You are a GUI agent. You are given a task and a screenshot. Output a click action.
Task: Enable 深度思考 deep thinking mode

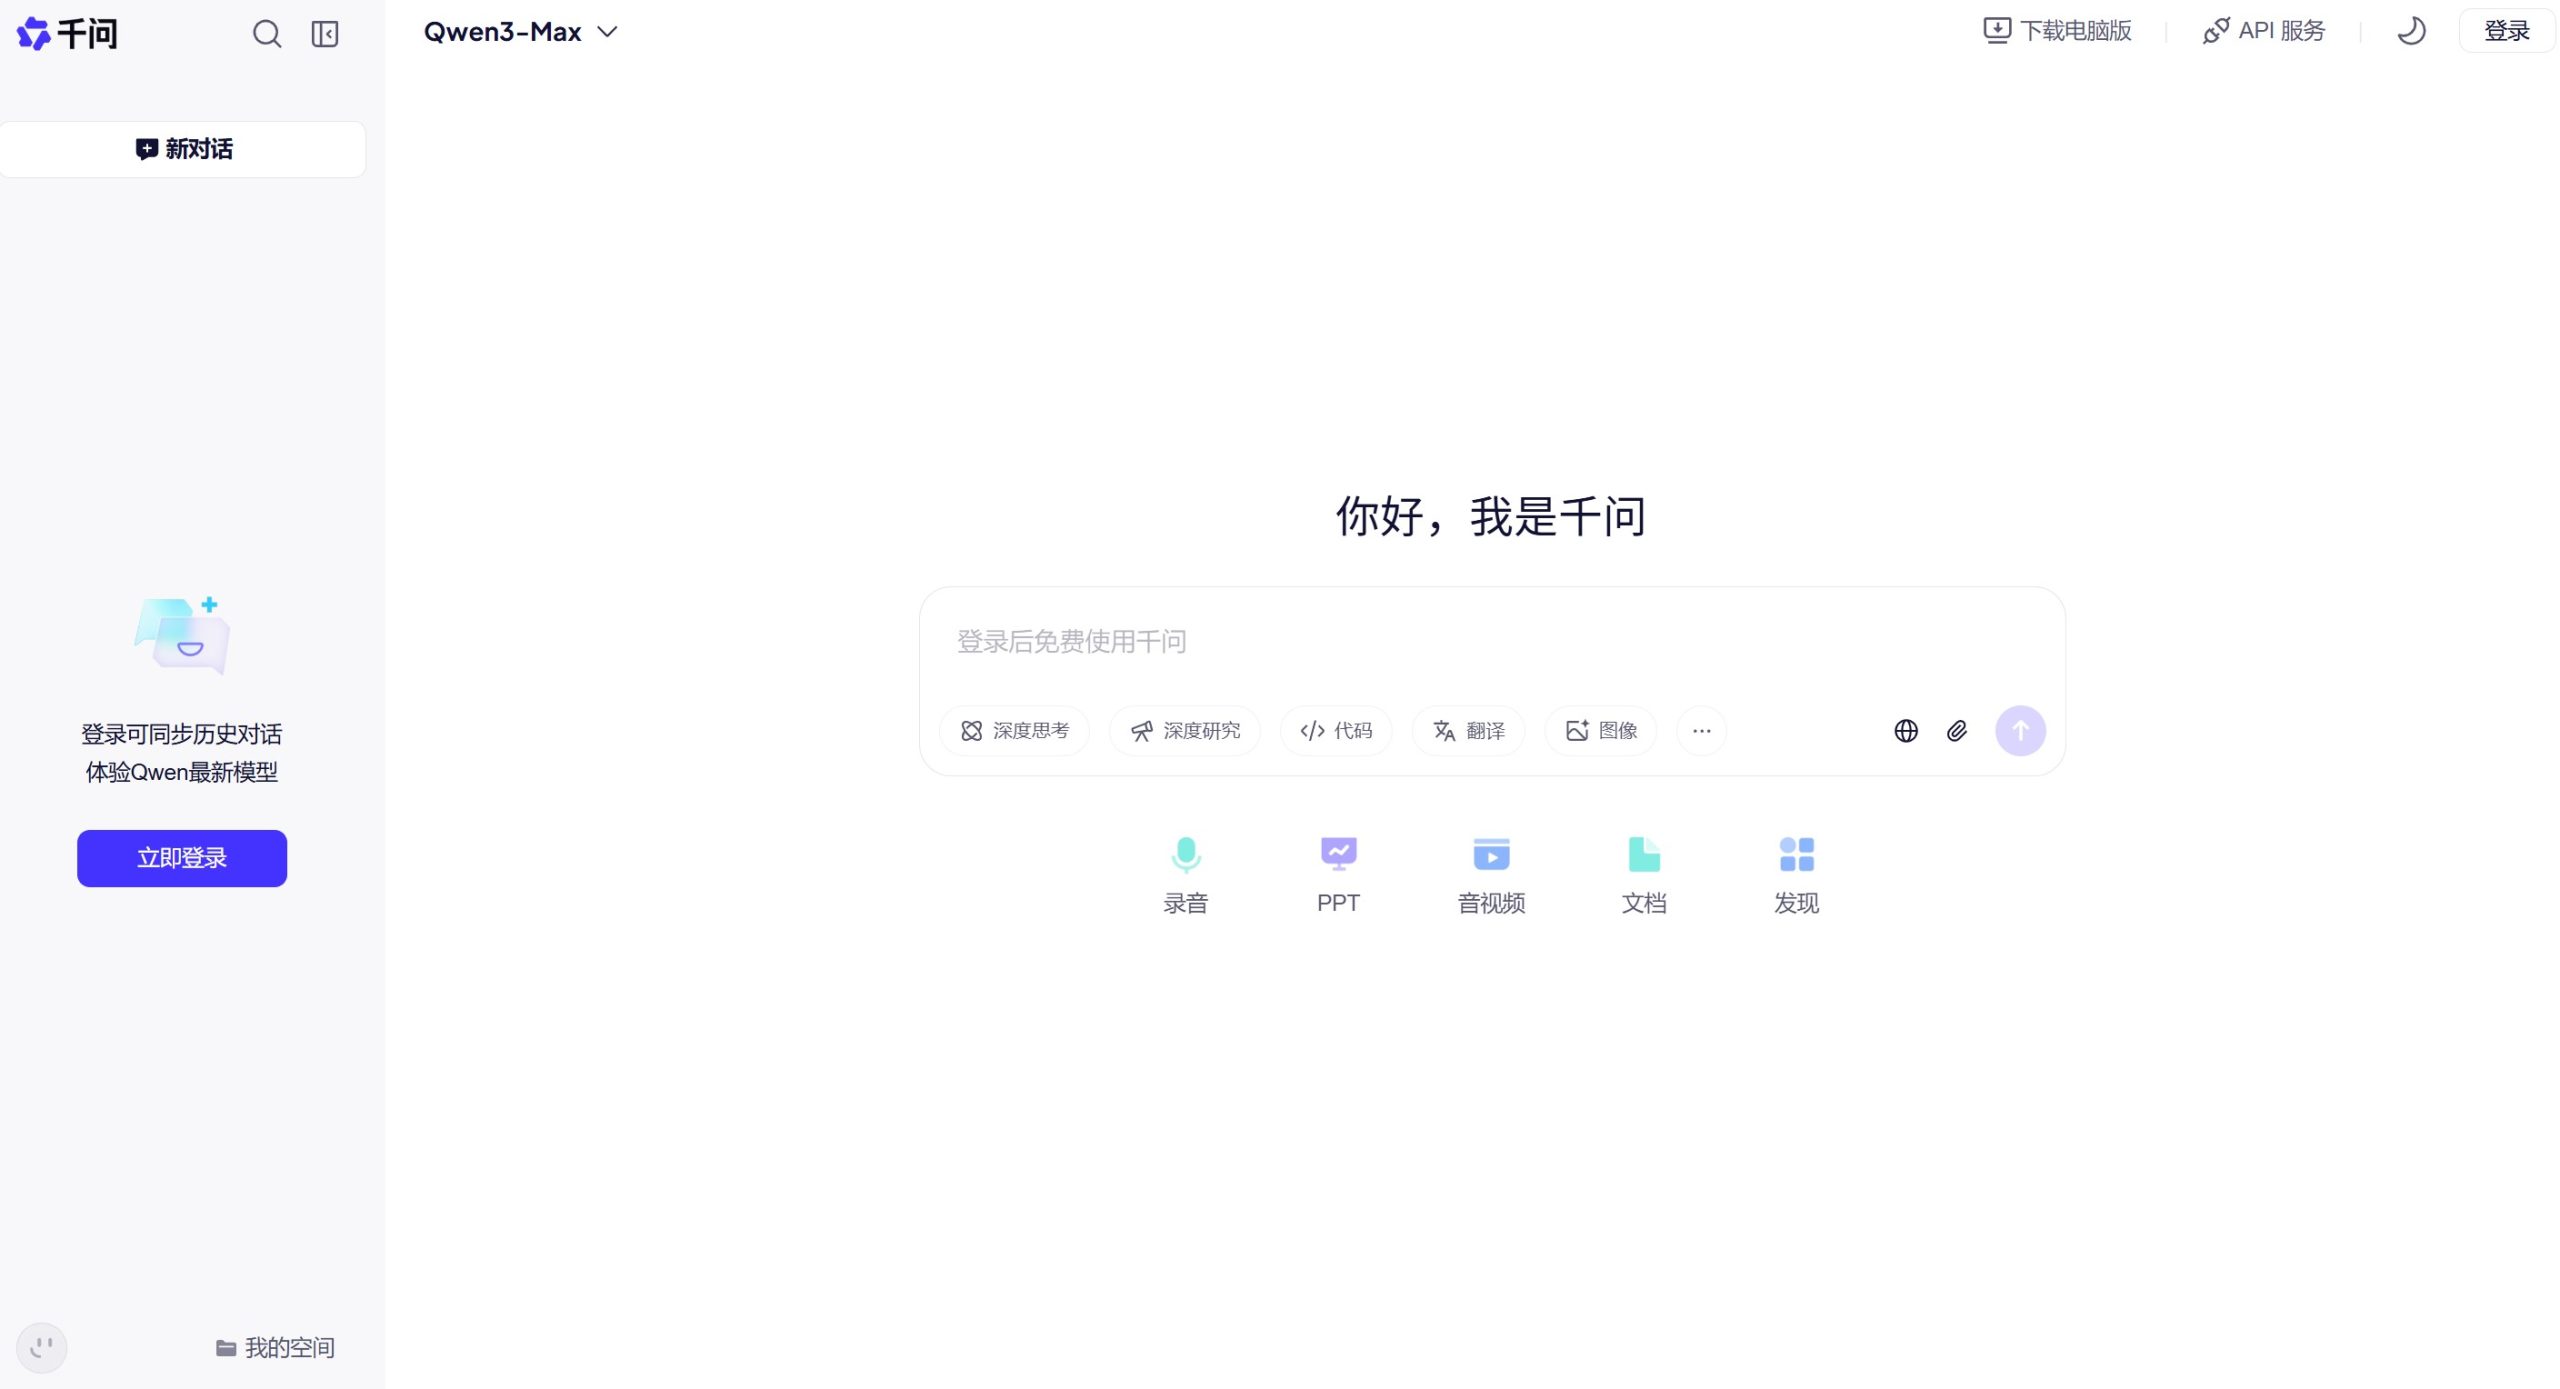pyautogui.click(x=1013, y=731)
